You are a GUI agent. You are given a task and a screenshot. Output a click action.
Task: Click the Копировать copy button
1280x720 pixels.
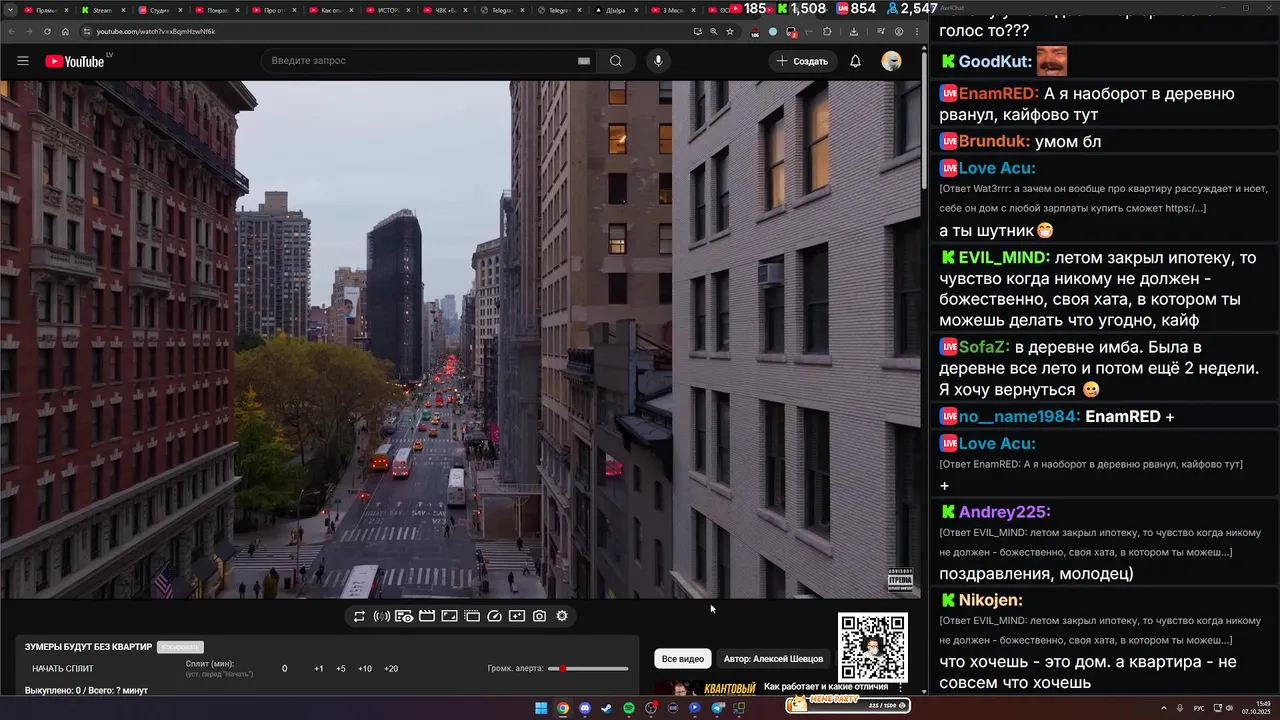click(179, 647)
